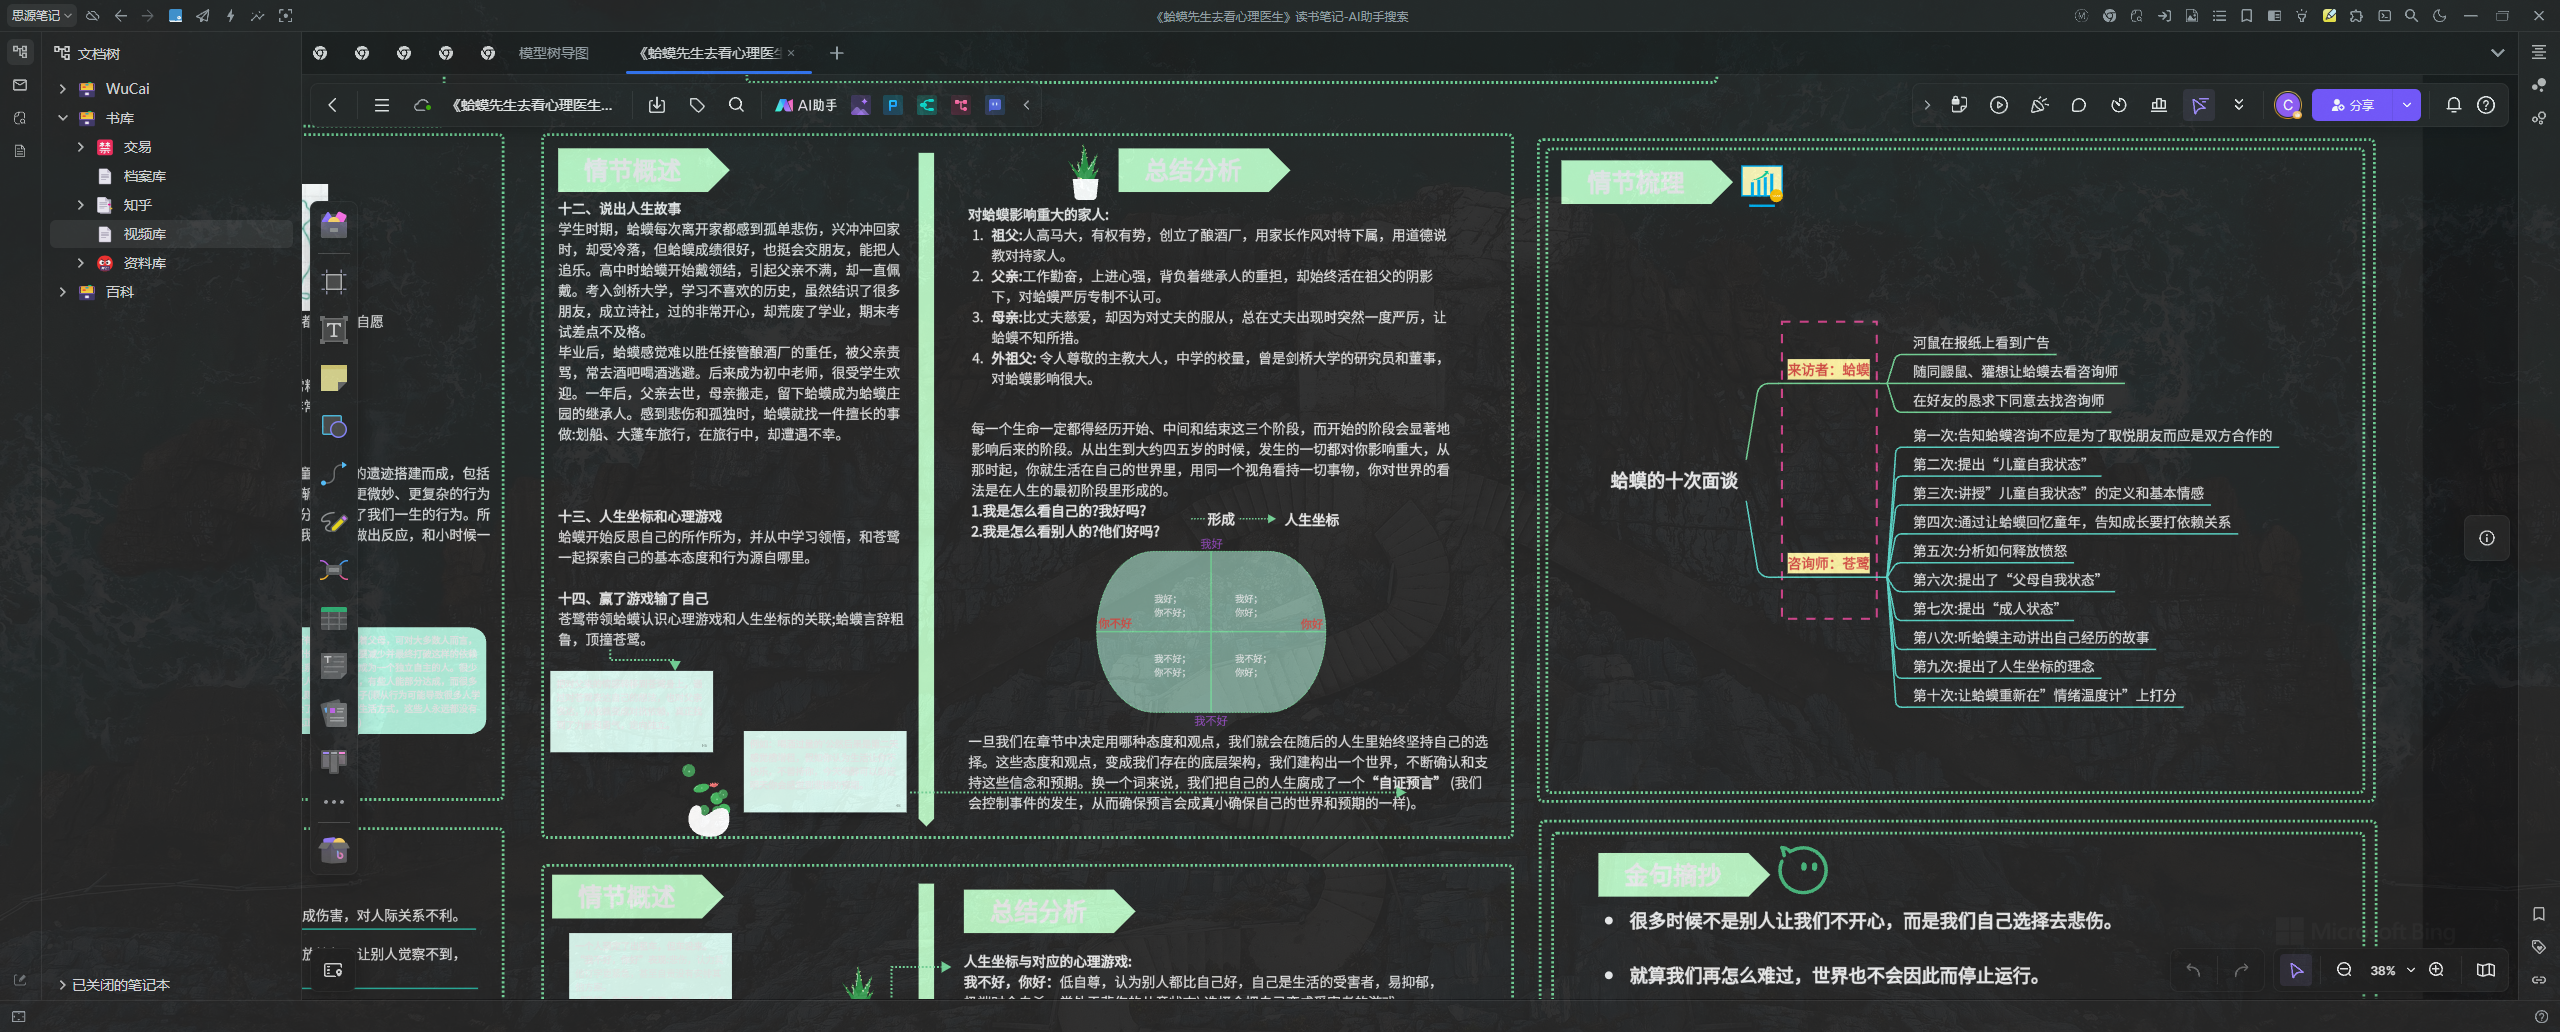Toggle cloud sync icon in top bar

[x=93, y=16]
